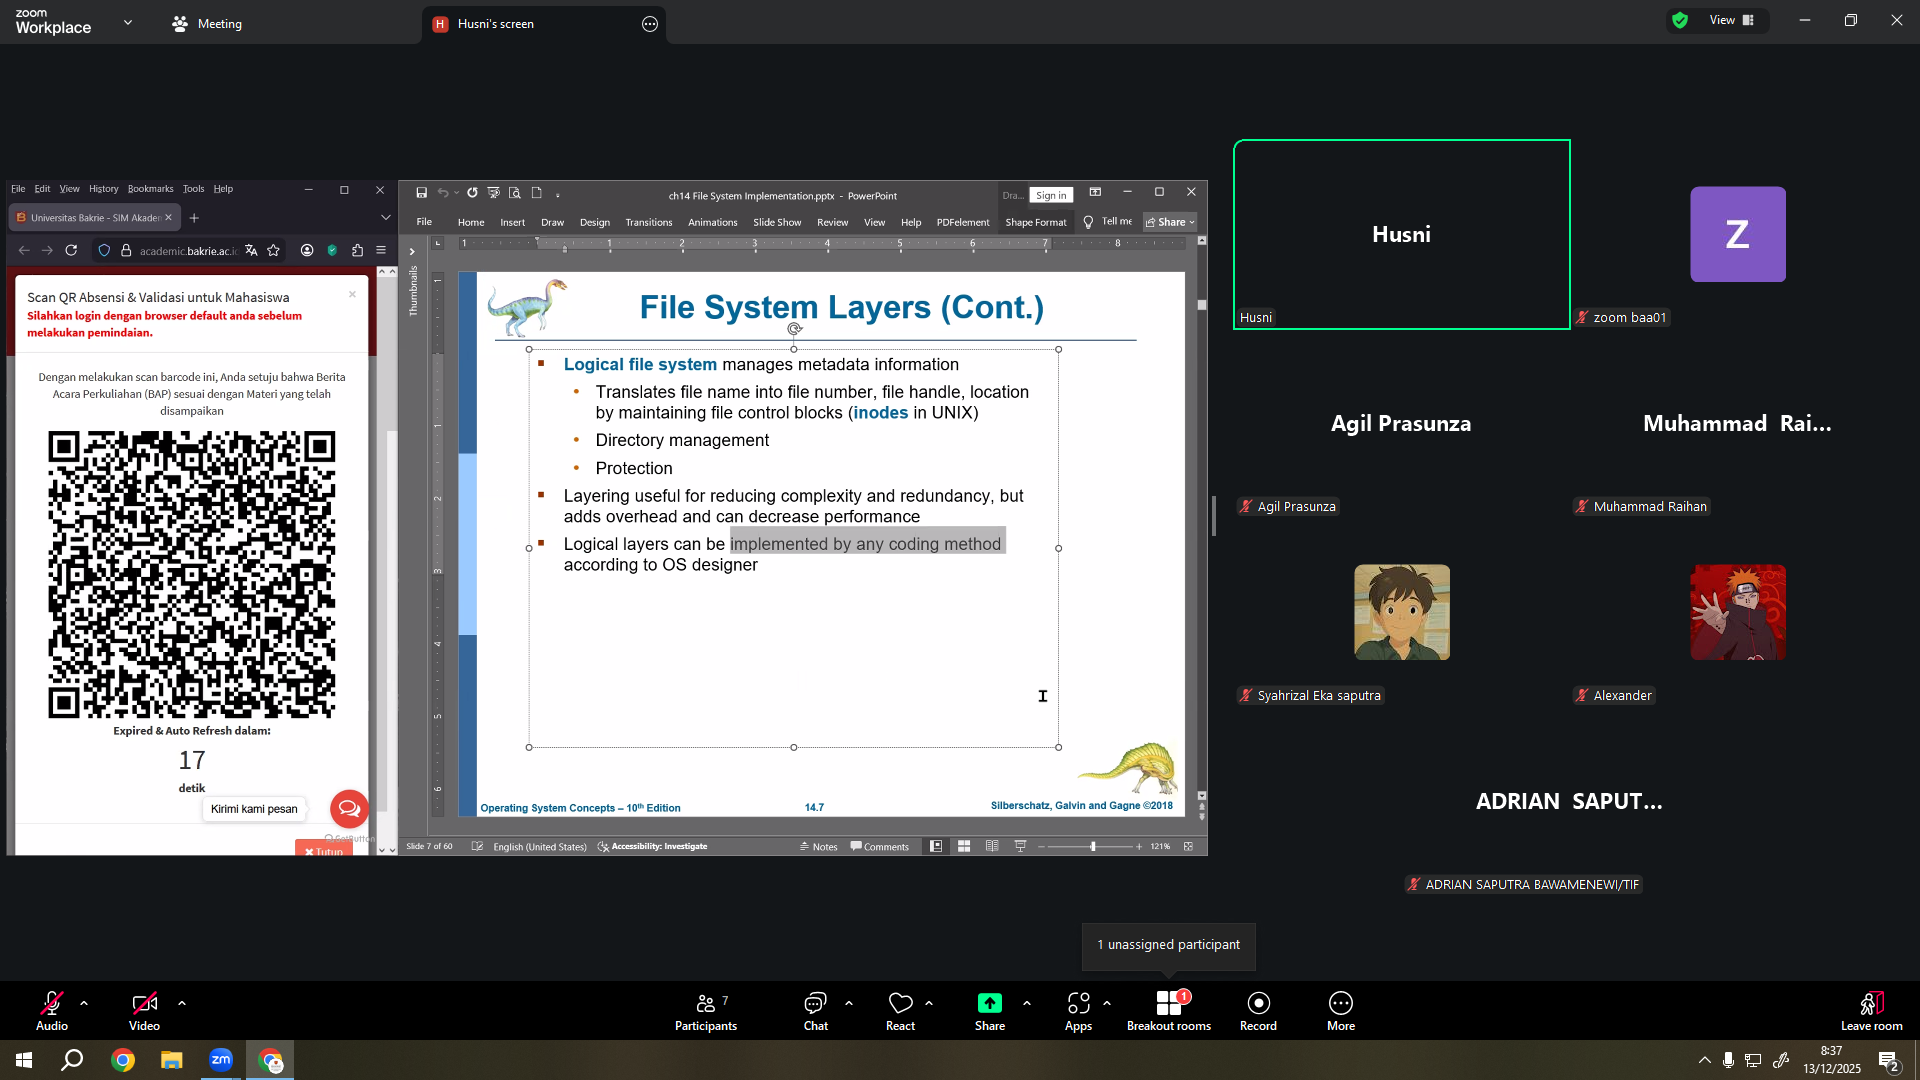Open options for Husni's screen tab
This screenshot has width=1920, height=1080.
tap(650, 24)
